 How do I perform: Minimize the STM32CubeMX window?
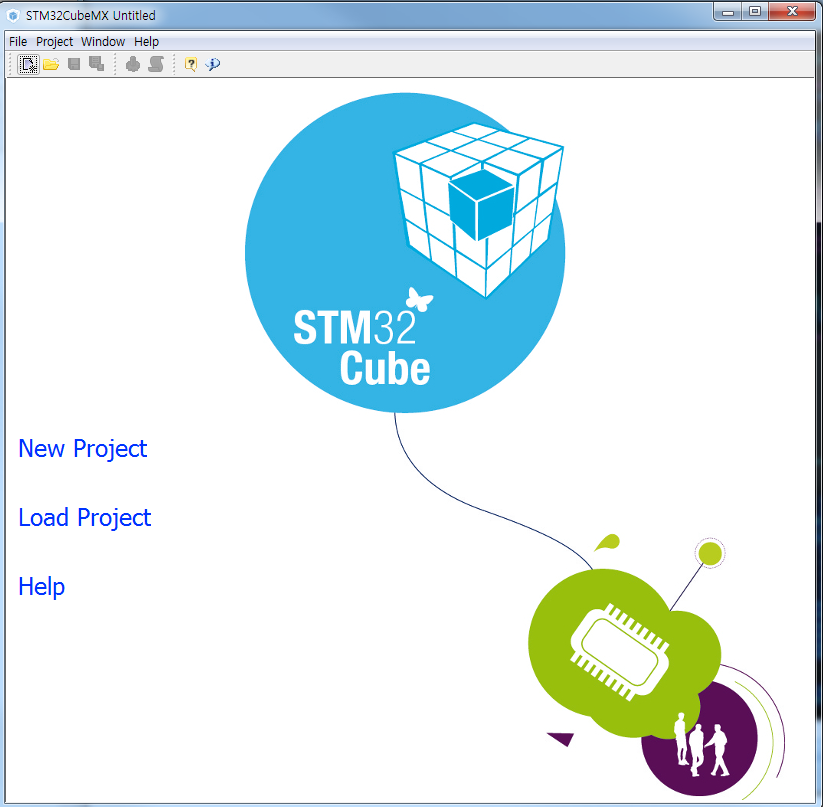point(728,12)
